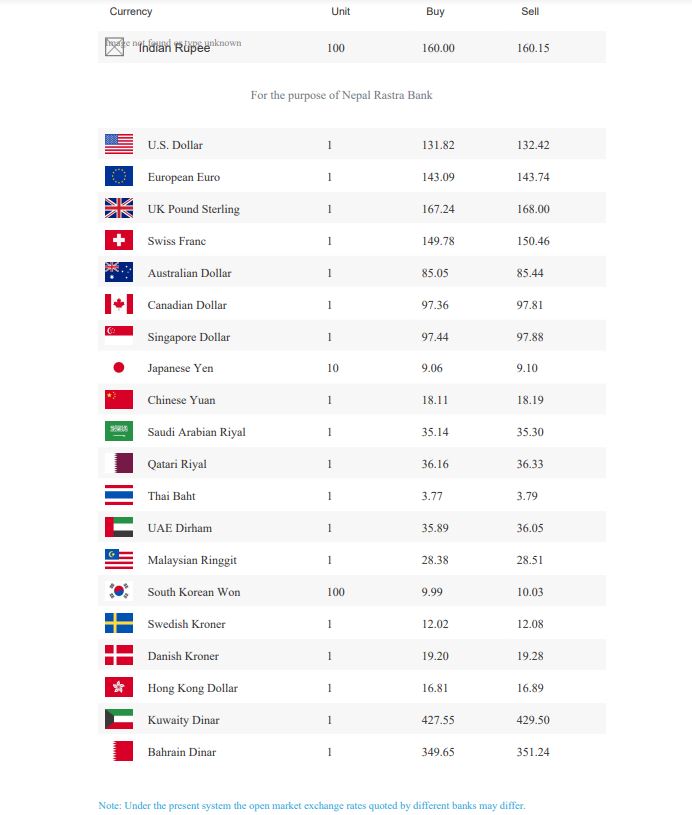692x815 pixels.
Task: Select the U.S. Dollar currency name
Action: coord(175,145)
